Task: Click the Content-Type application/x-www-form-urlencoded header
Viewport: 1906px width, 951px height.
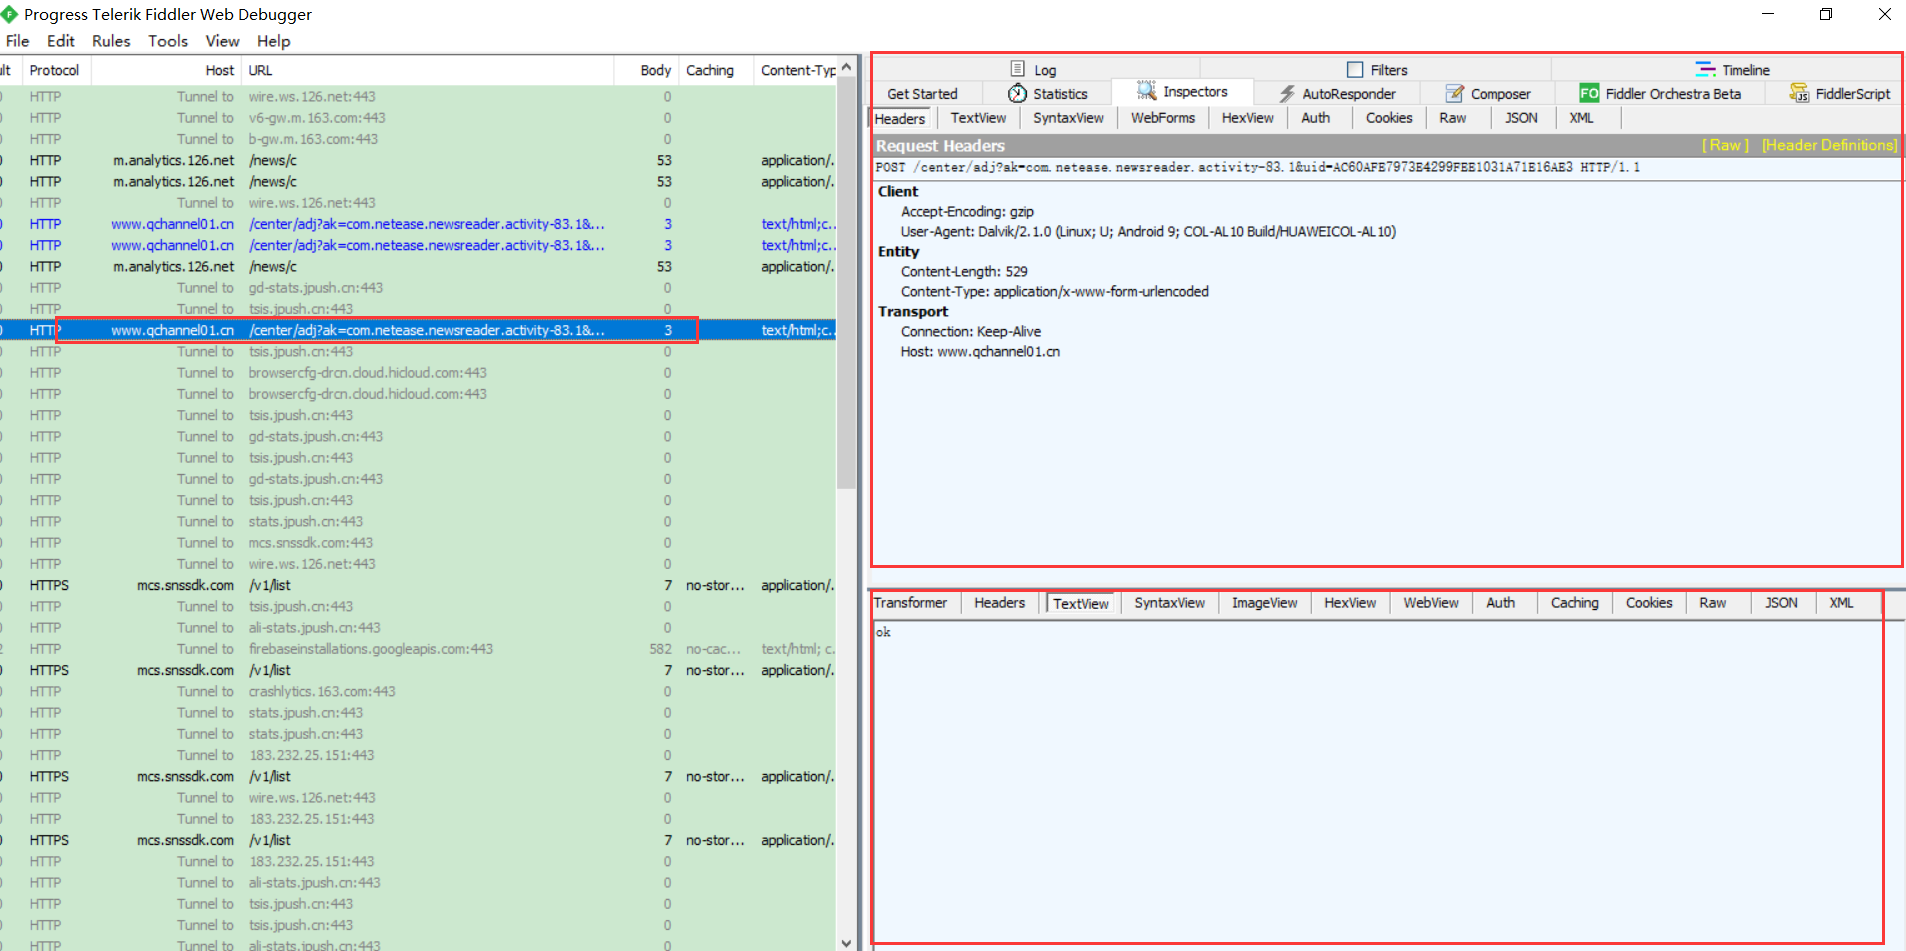Action: [1054, 292]
